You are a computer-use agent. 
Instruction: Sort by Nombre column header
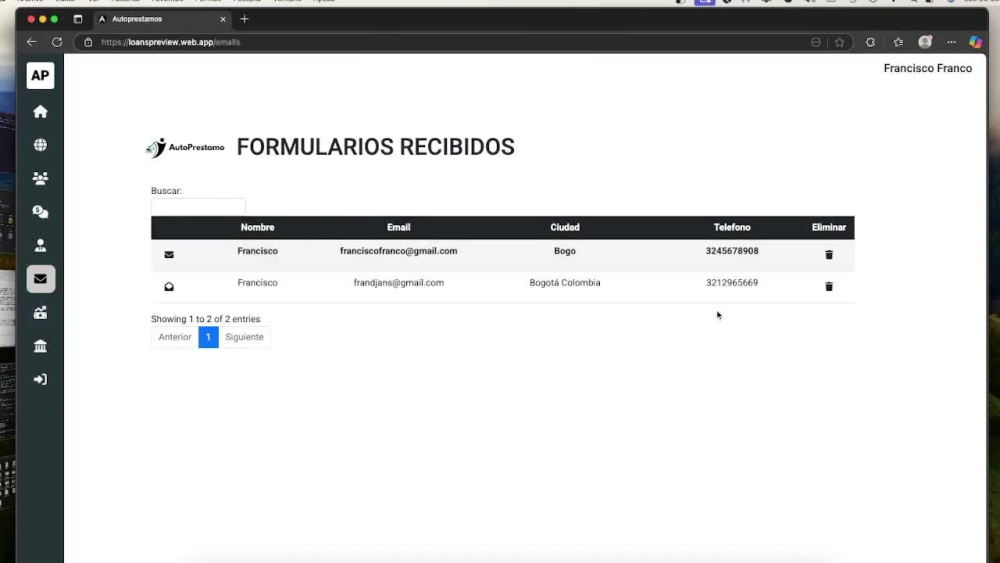tap(257, 228)
